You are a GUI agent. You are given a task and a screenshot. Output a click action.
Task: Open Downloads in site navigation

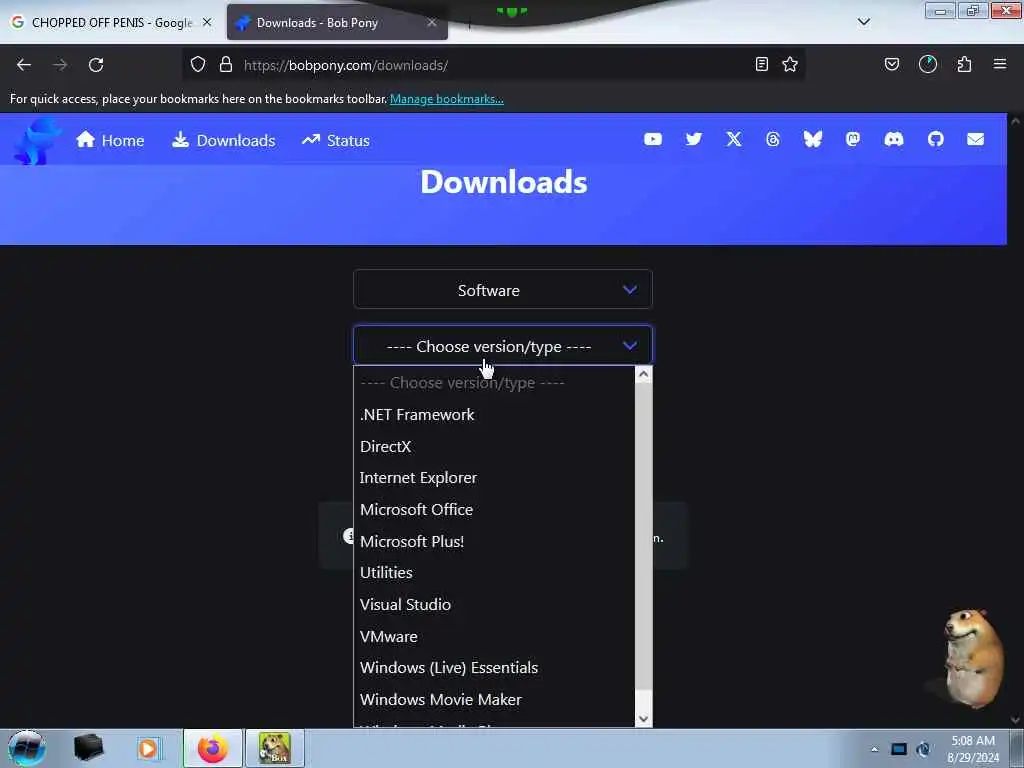tap(223, 140)
